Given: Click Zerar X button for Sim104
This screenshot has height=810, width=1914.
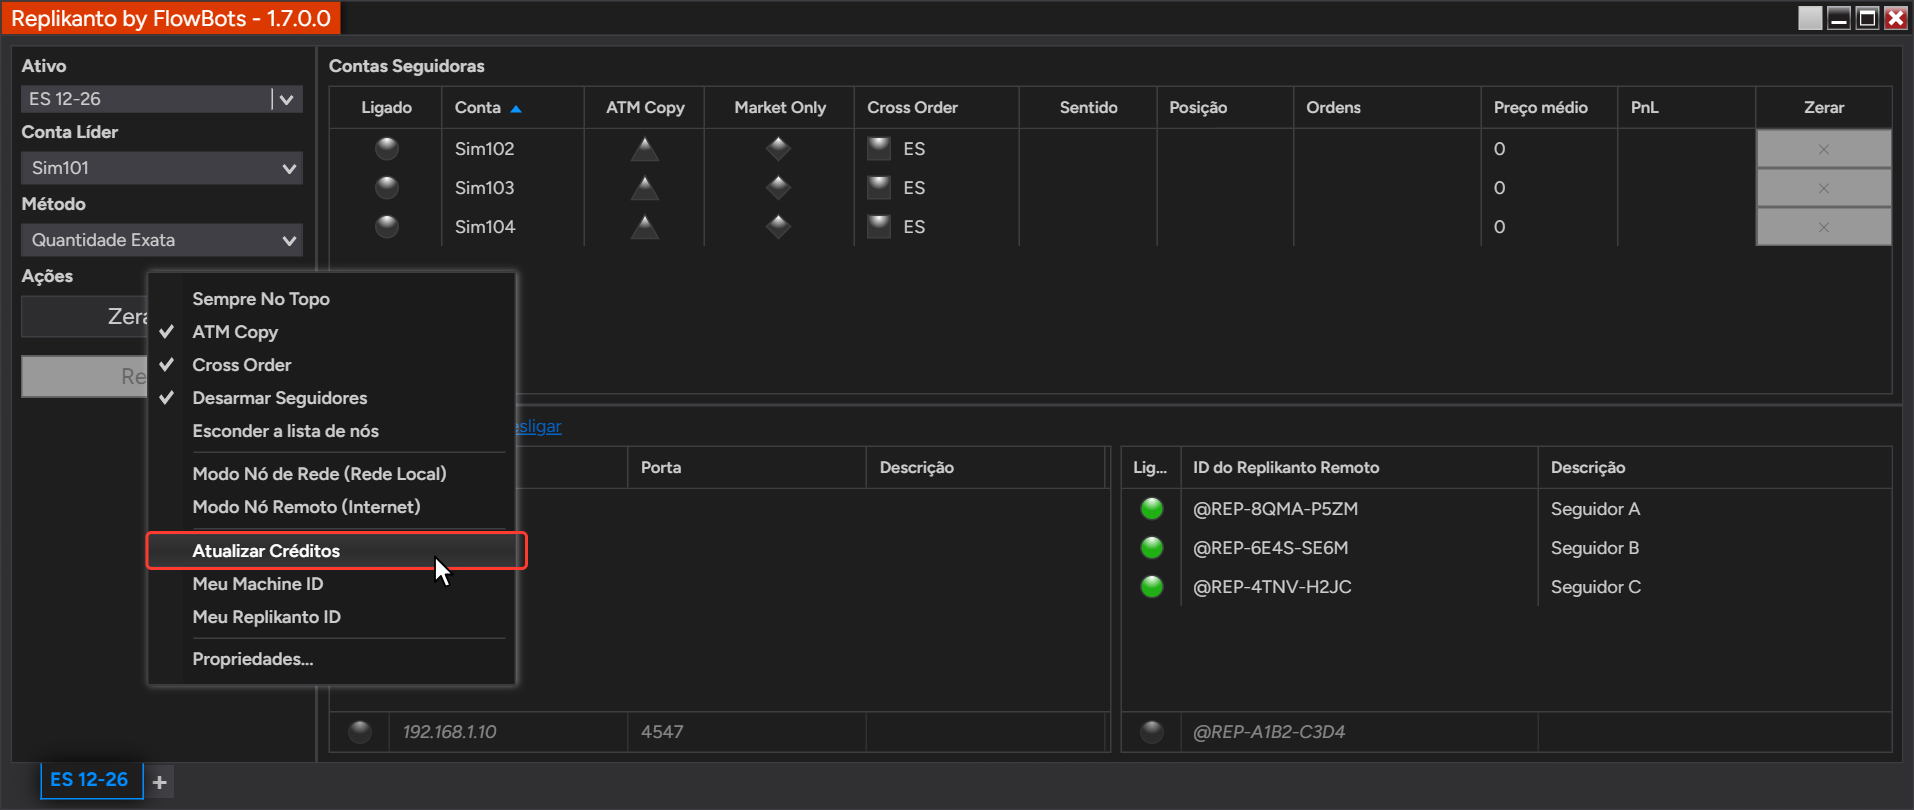Looking at the screenshot, I should click(x=1824, y=227).
